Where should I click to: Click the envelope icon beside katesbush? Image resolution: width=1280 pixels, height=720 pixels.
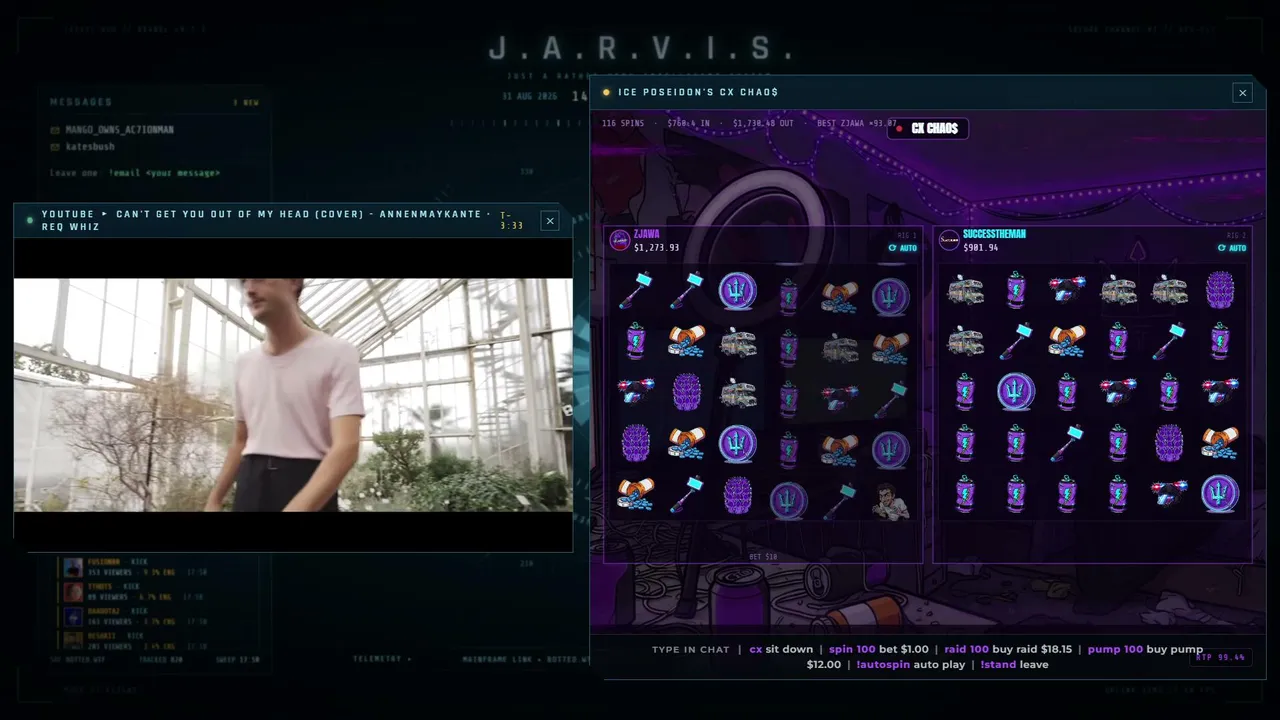55,147
